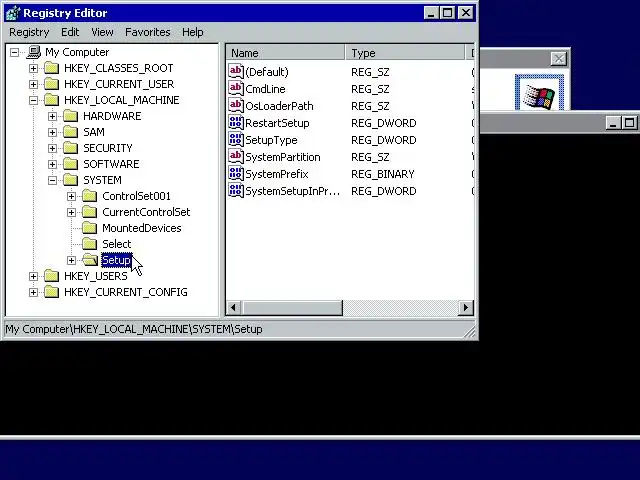This screenshot has height=480, width=640.
Task: Select the HKEY_USERS key label
Action: [96, 276]
